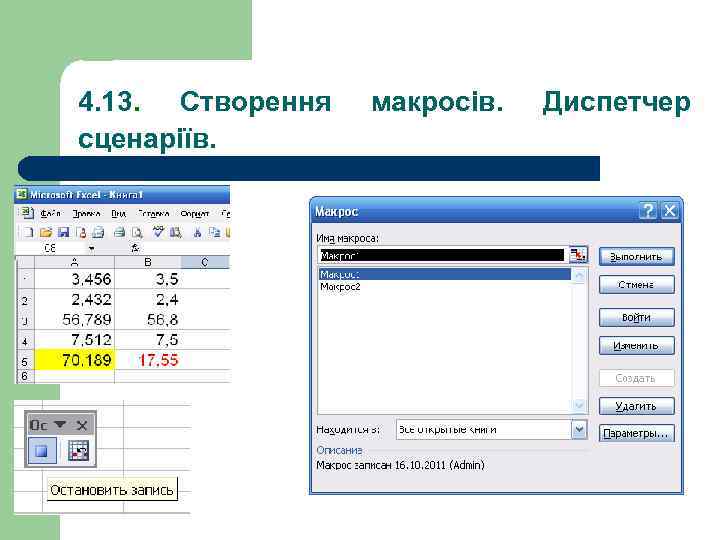Viewport: 720px width, 540px height.
Task: Select row 4 header
Action: 25,340
